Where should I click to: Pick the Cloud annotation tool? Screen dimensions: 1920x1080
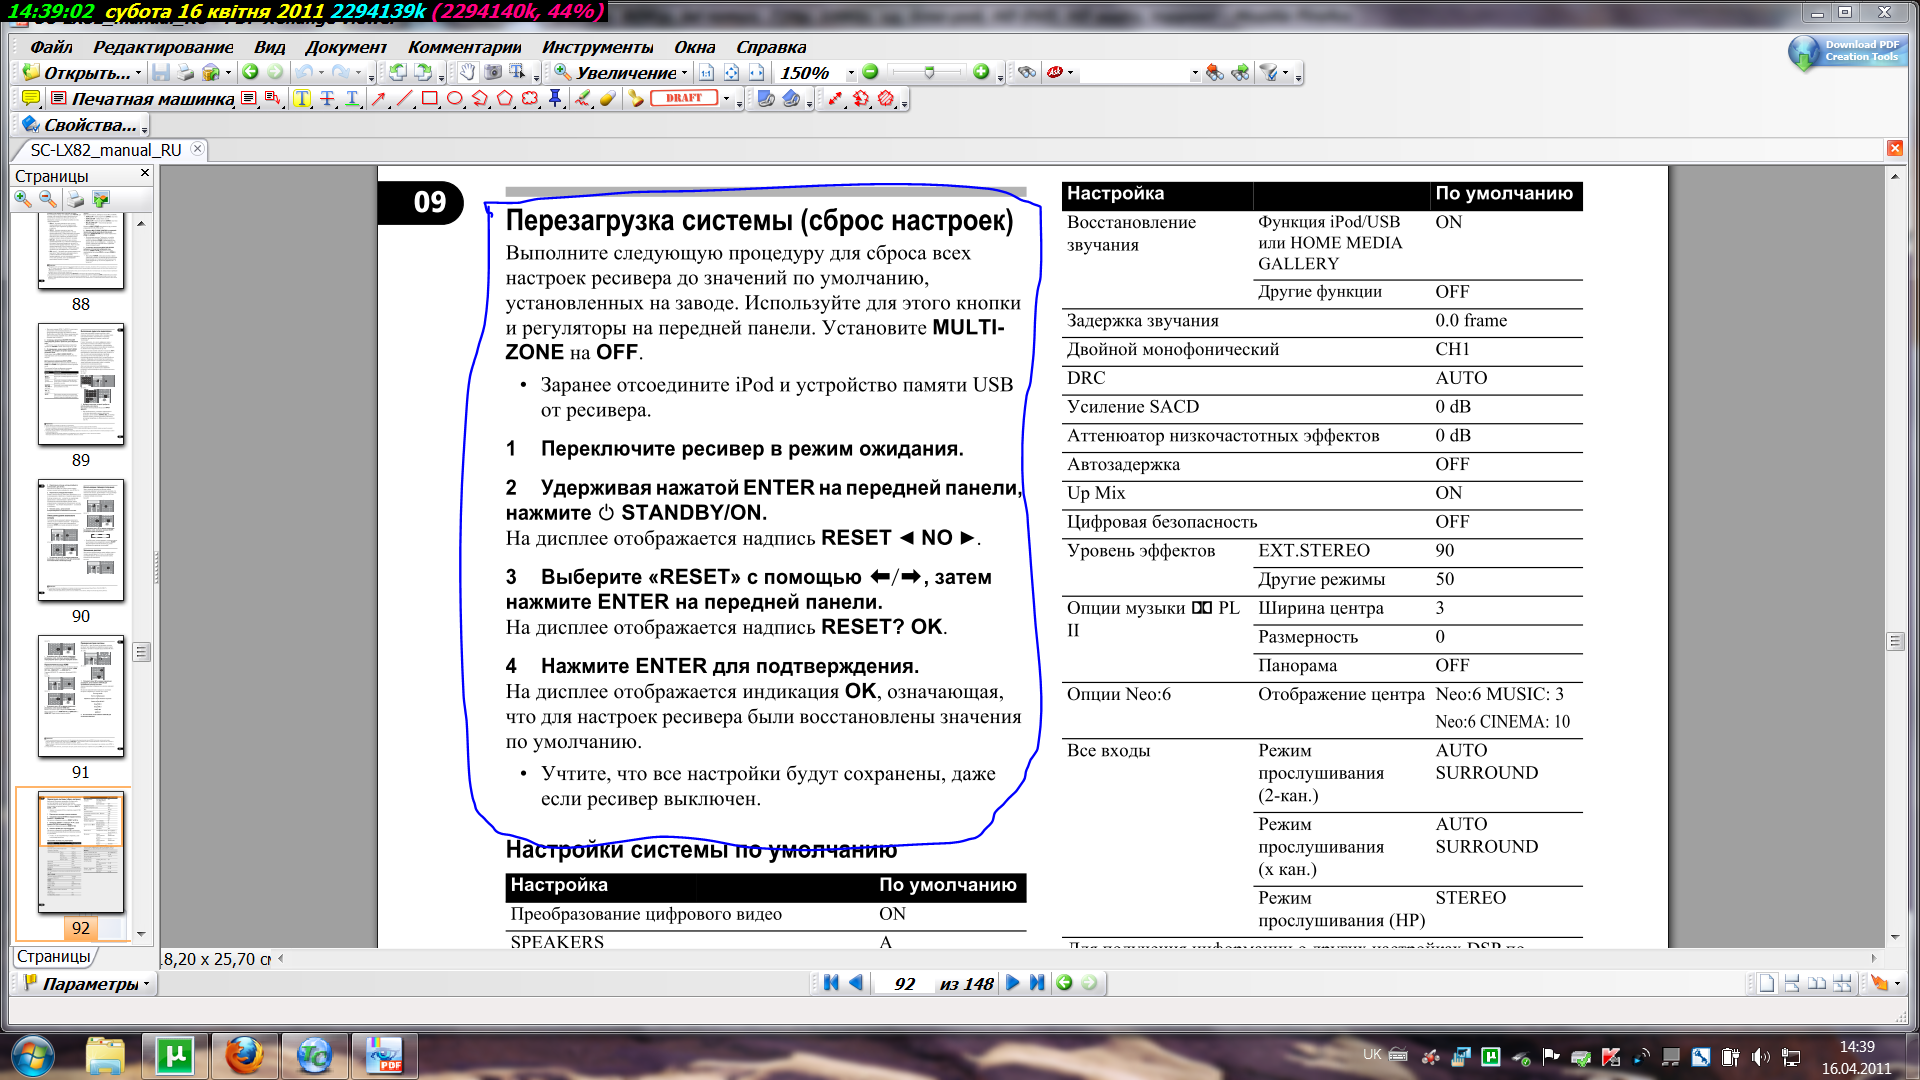tap(530, 98)
